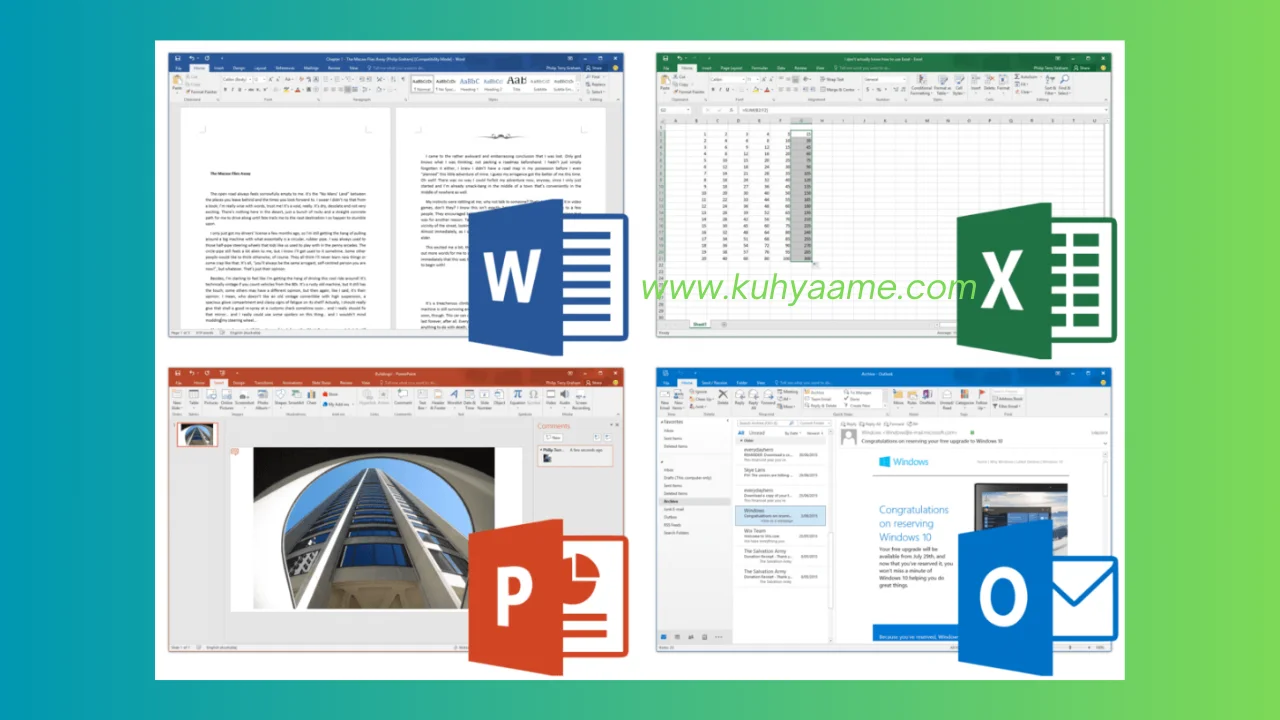Click Share in the Word window
Image resolution: width=1280 pixels, height=720 pixels.
(594, 68)
